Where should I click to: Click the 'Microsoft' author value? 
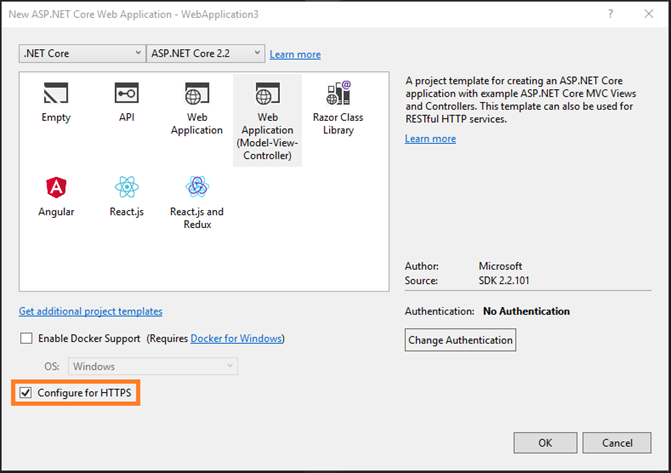click(x=500, y=266)
